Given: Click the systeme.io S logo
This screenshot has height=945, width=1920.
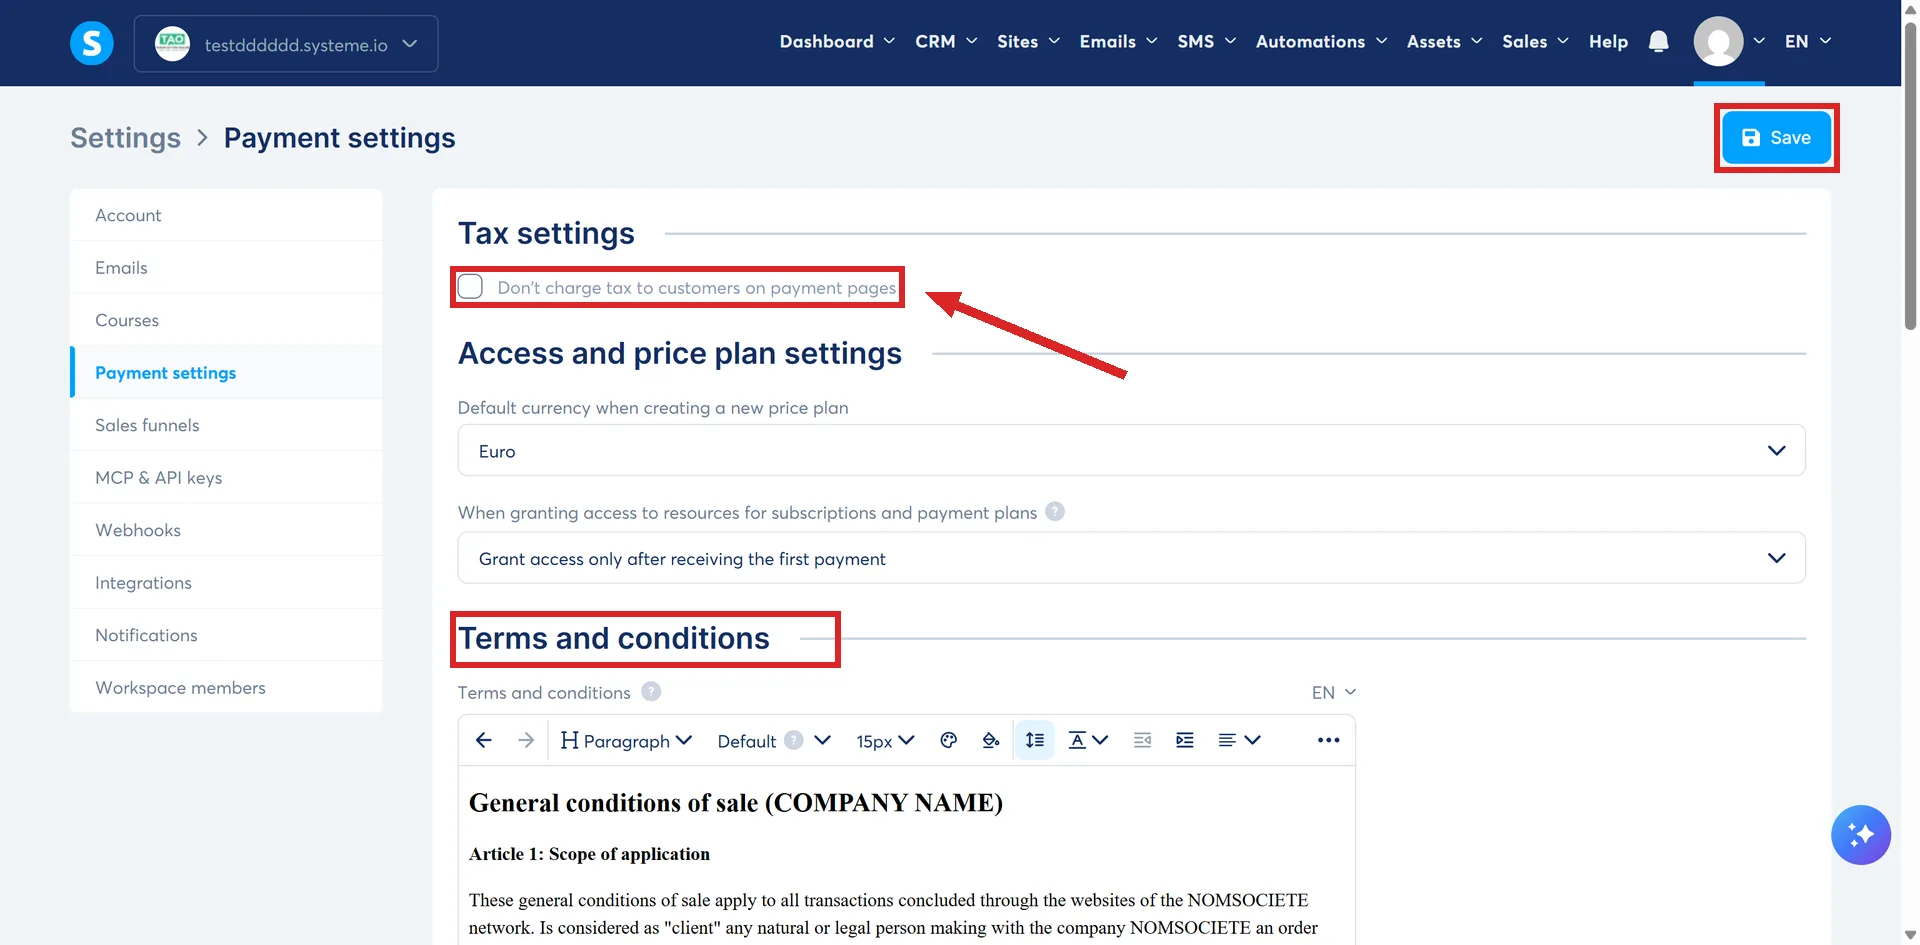Looking at the screenshot, I should (x=91, y=43).
